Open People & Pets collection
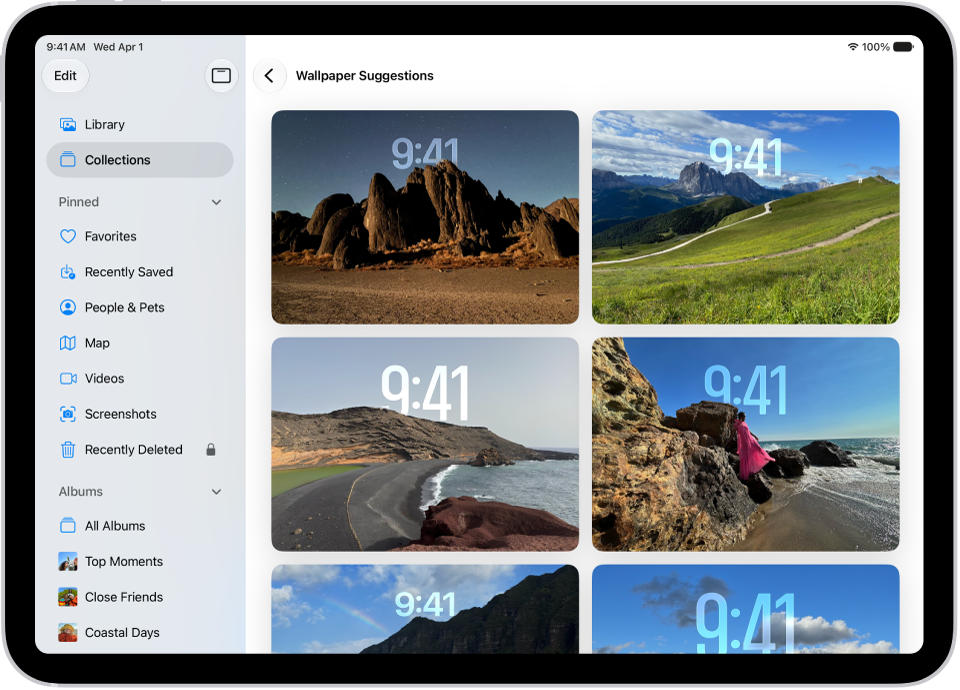The height and width of the screenshot is (690, 960). point(140,307)
